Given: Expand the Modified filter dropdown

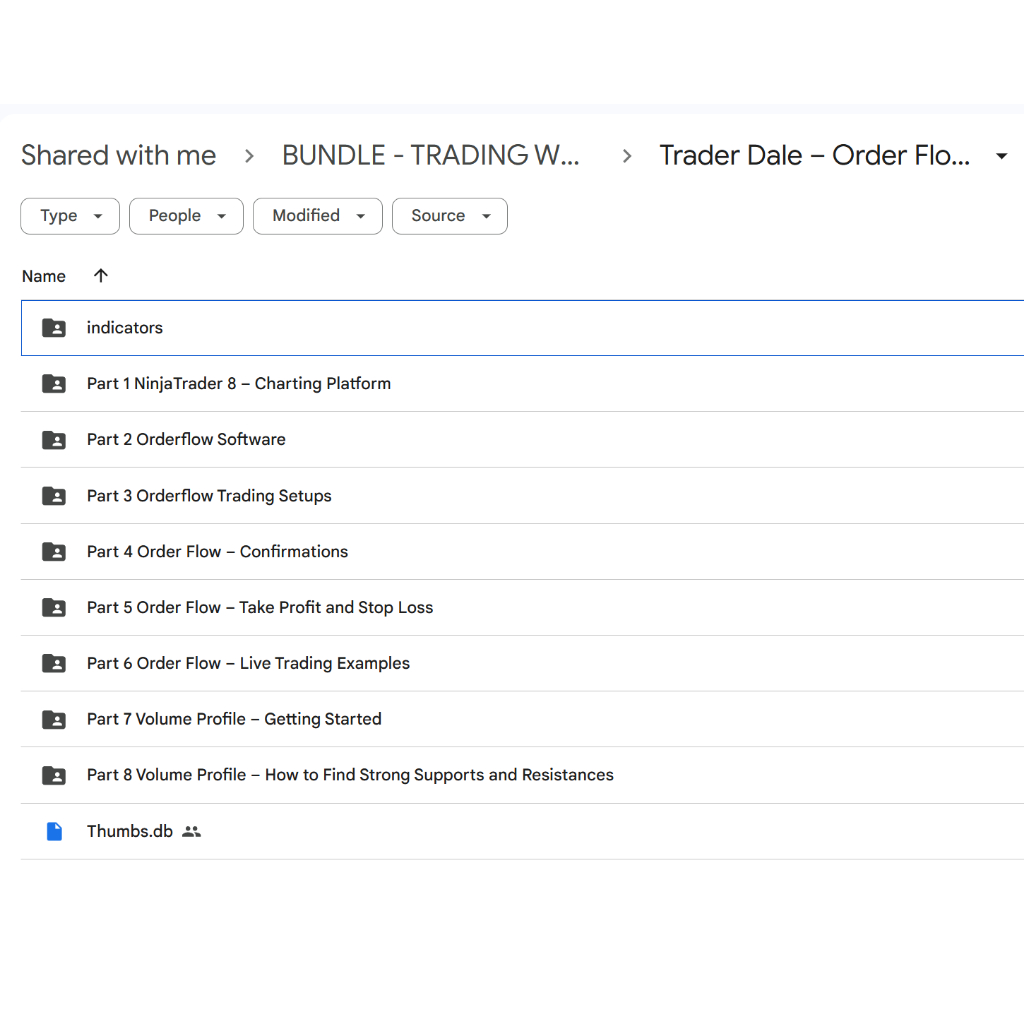Looking at the screenshot, I should pyautogui.click(x=317, y=216).
